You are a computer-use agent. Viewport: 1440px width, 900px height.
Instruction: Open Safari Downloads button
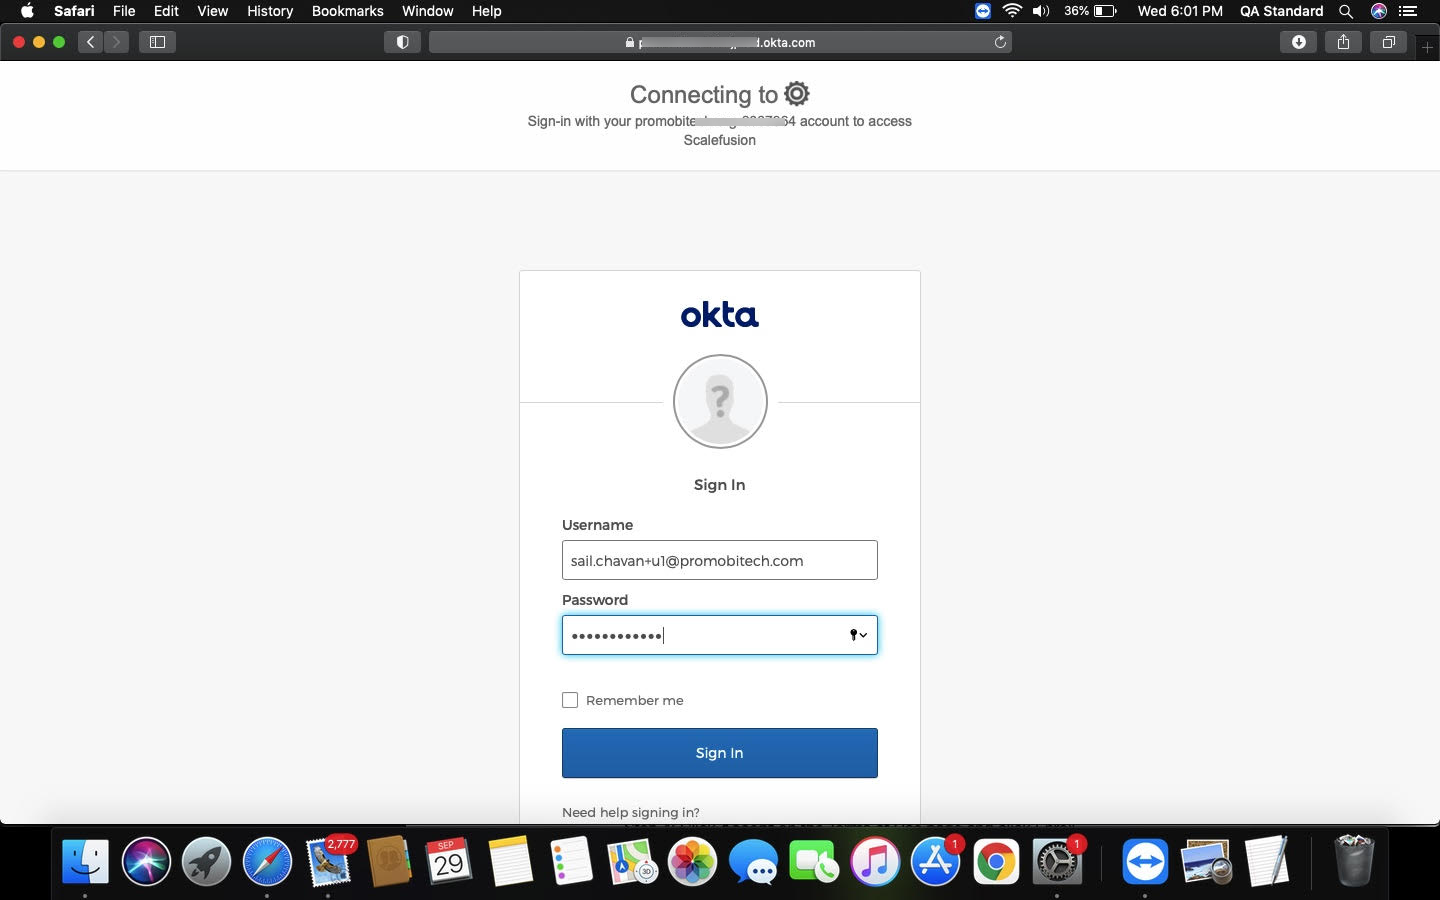[x=1298, y=42]
